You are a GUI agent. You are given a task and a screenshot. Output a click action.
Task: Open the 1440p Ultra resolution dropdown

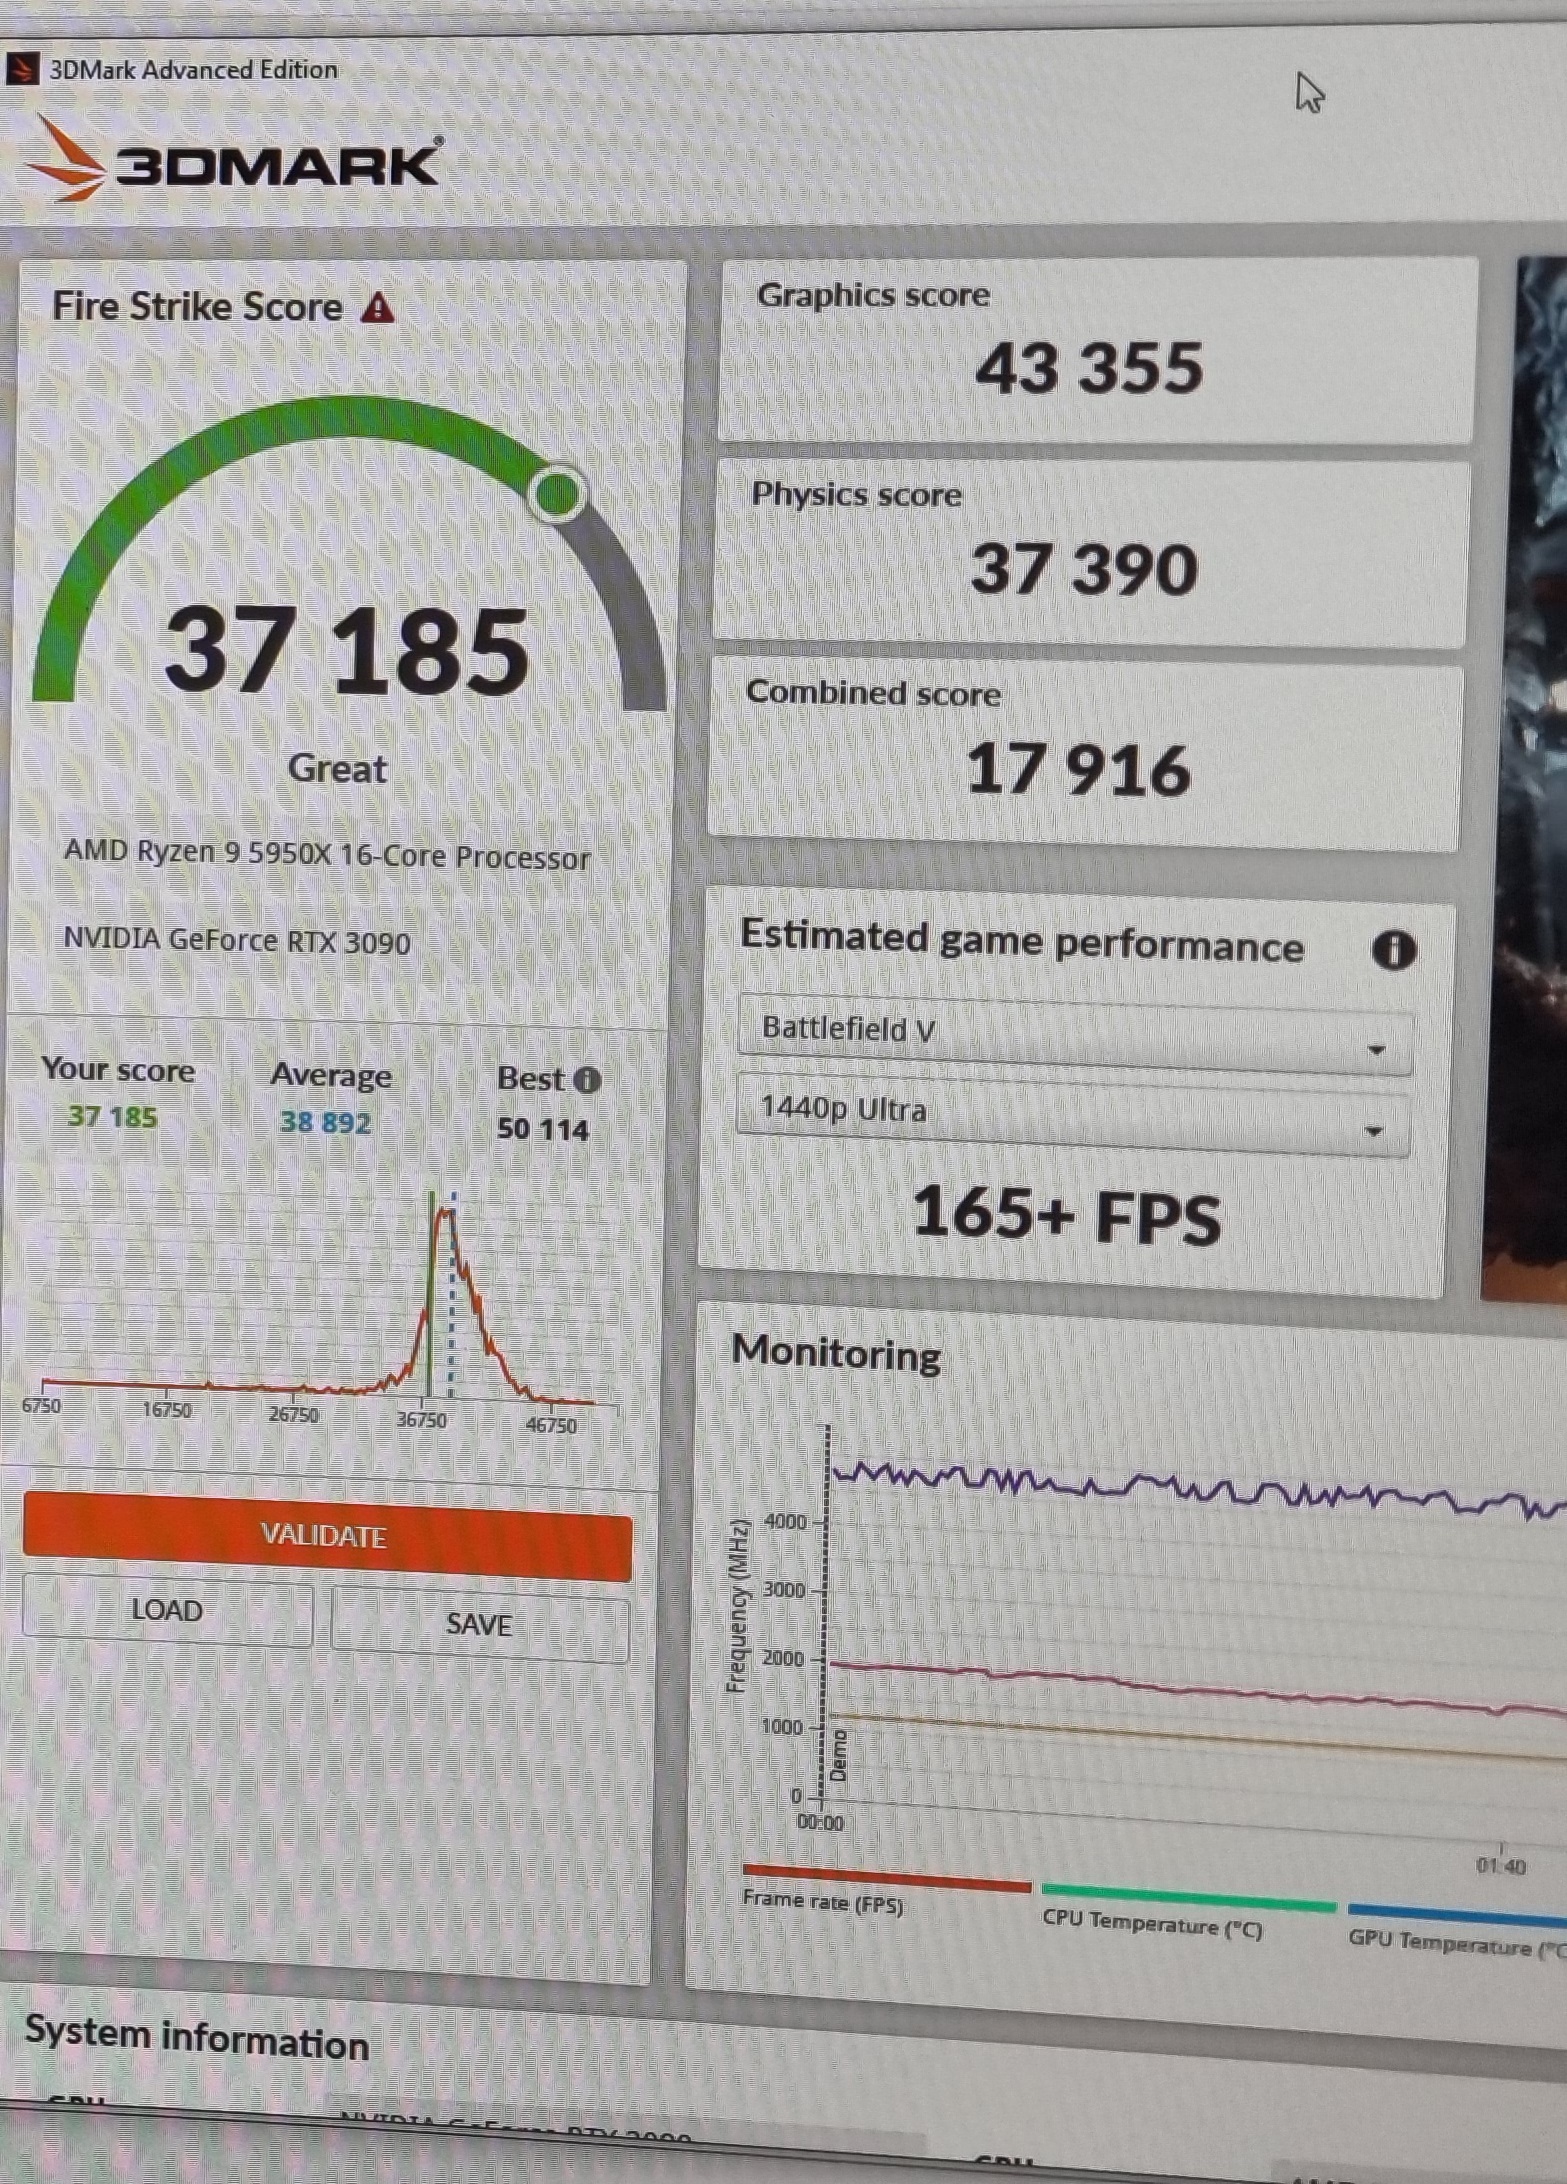[x=1073, y=1116]
